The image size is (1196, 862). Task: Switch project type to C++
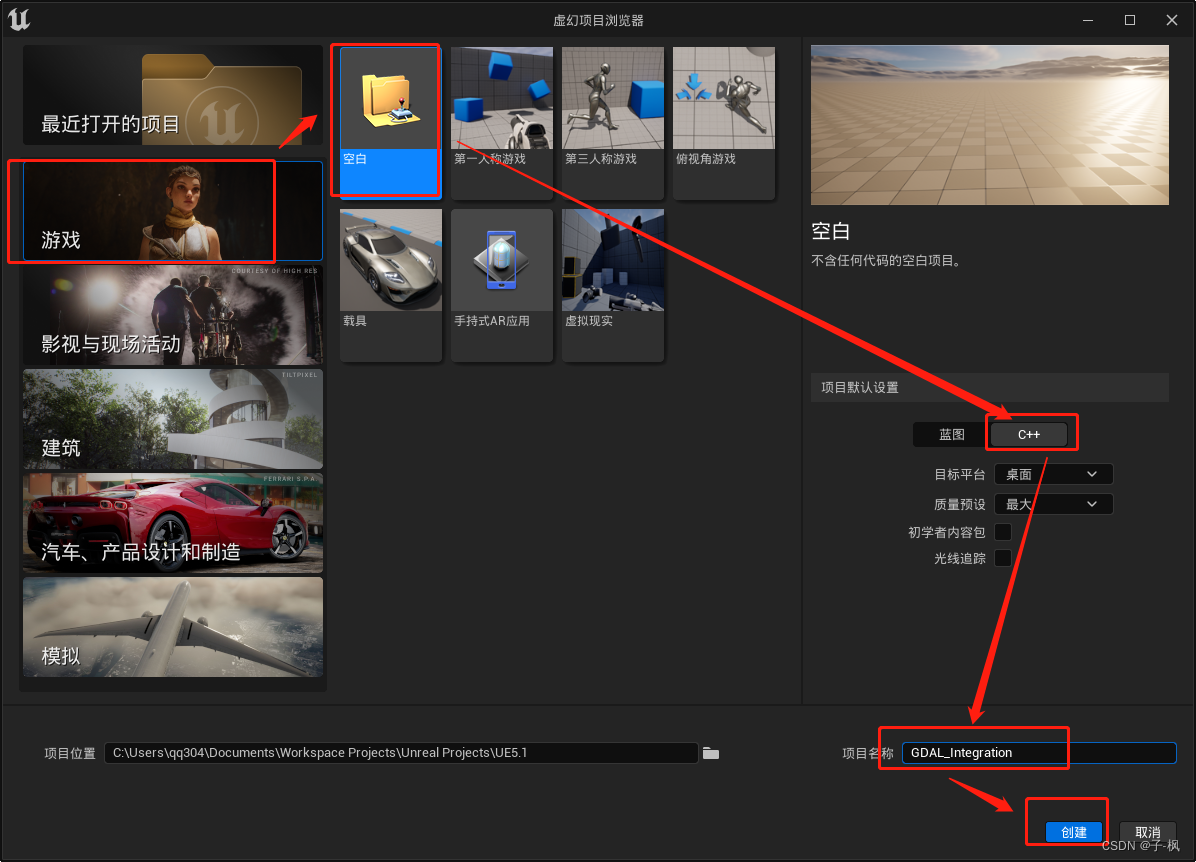tap(1028, 434)
